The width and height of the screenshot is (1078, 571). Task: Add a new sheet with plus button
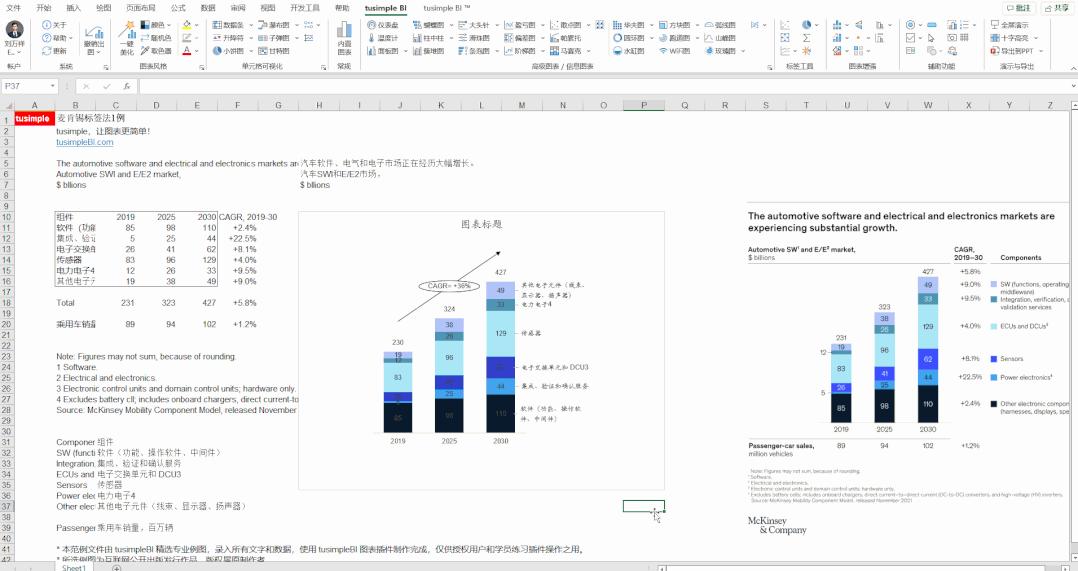click(116, 568)
